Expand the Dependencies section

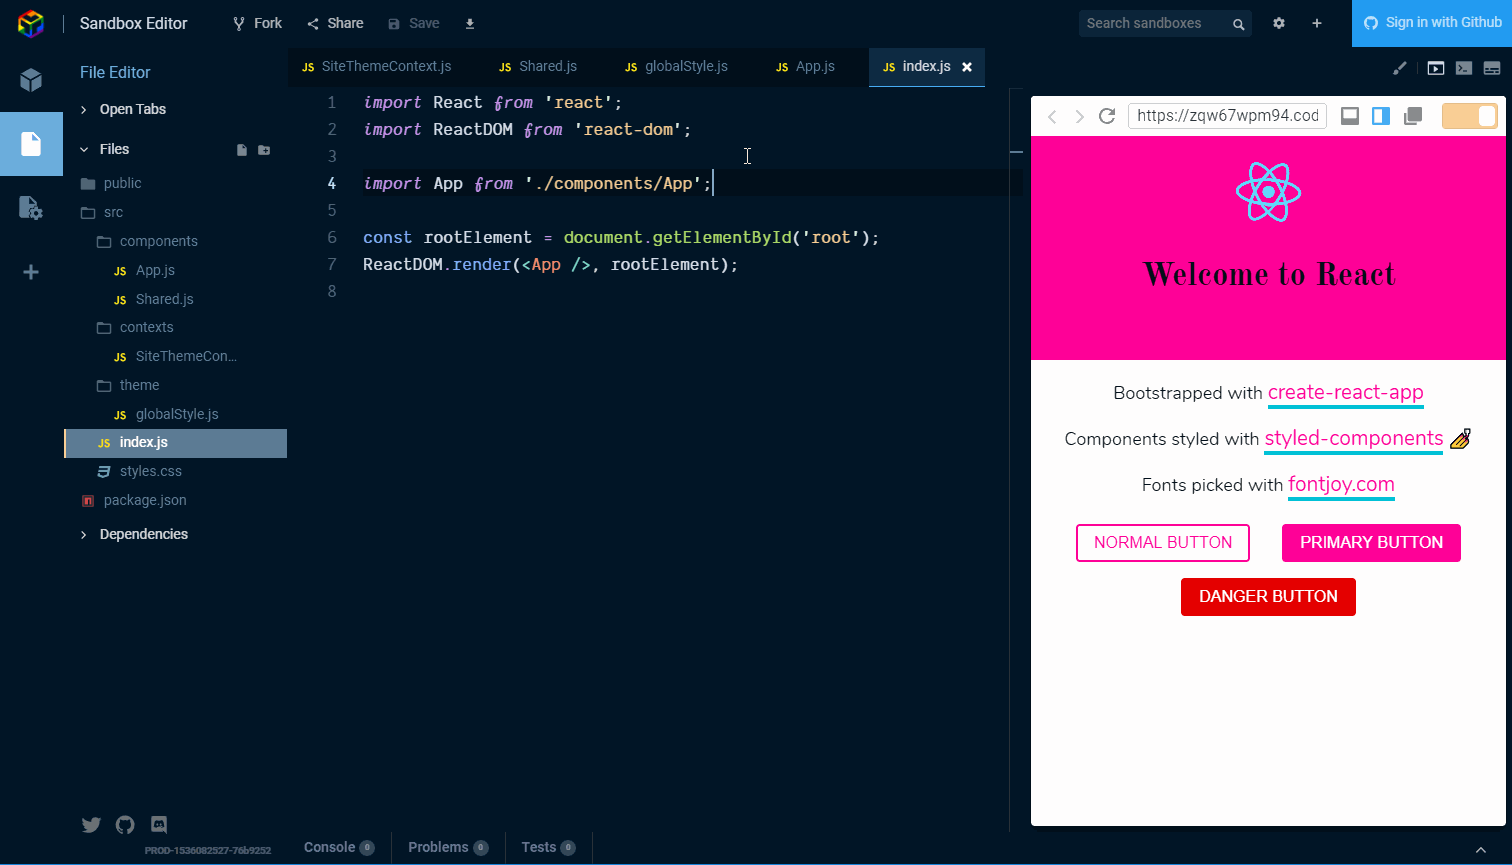click(143, 534)
